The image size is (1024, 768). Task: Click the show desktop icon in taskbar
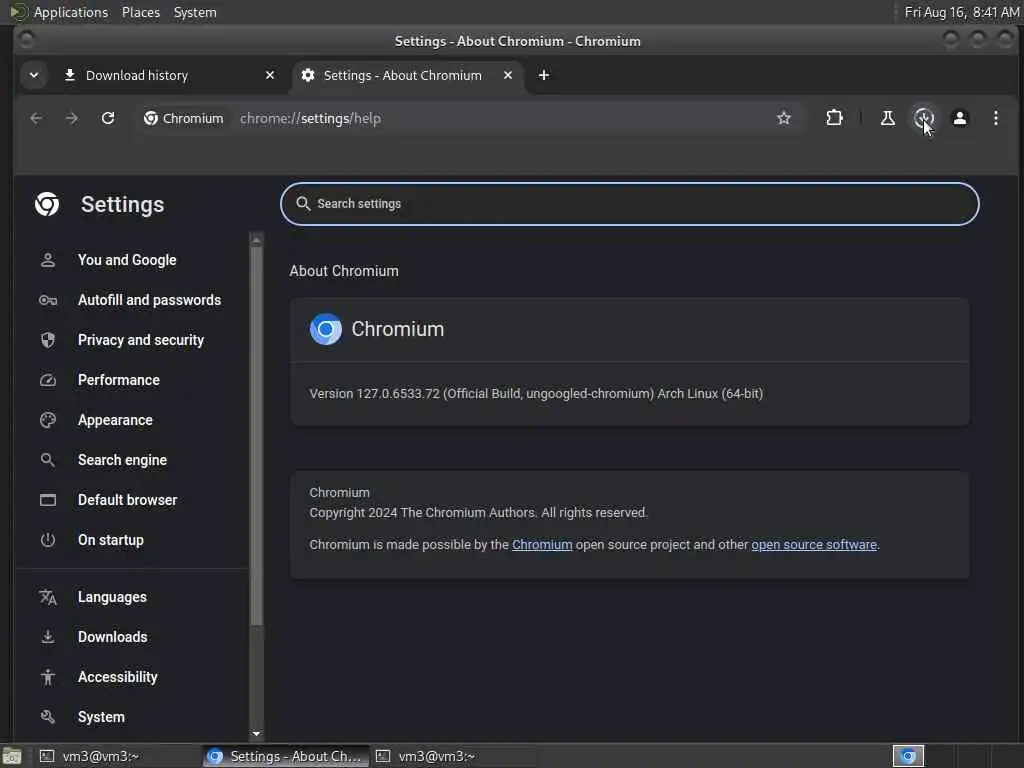coord(12,757)
